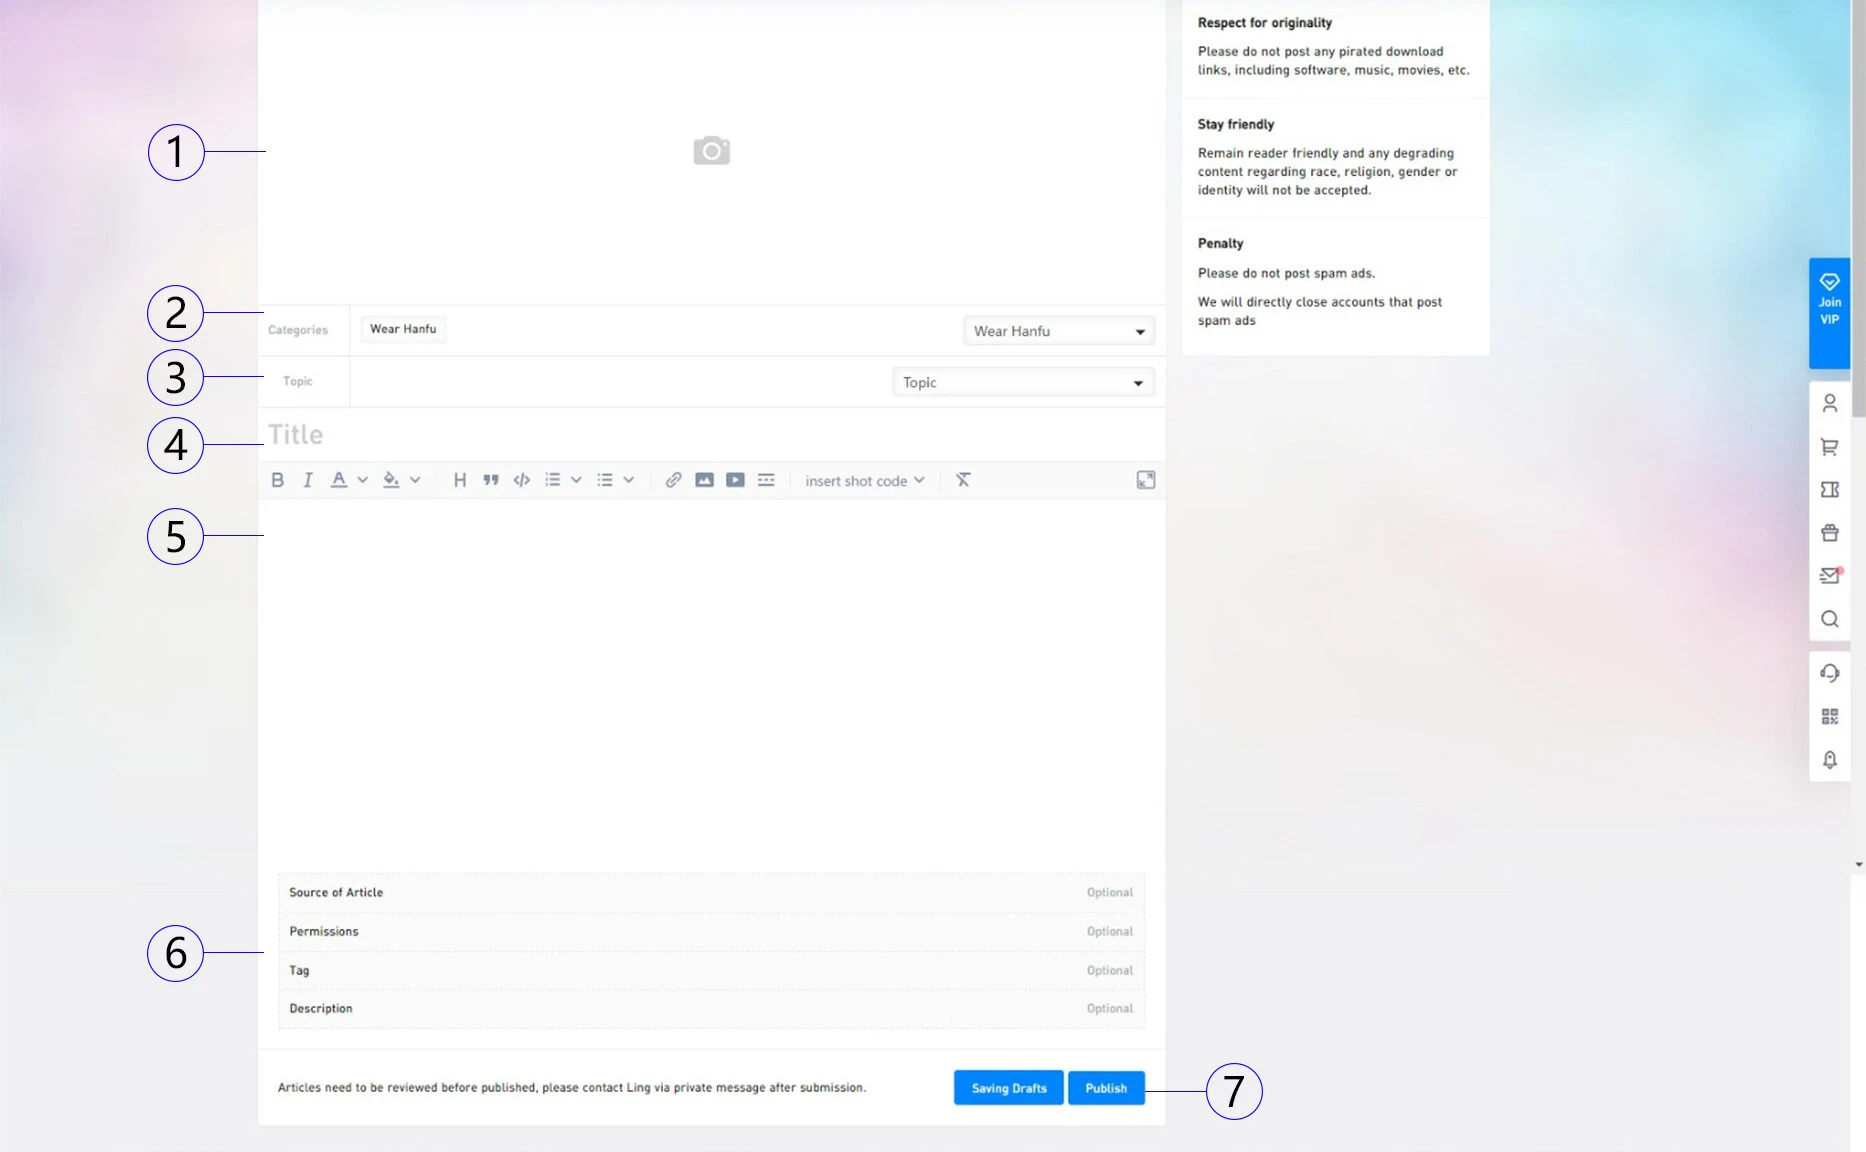Viewport: 1866px width, 1152px height.
Task: Open the Wear Hanfu categories dropdown
Action: coord(1058,331)
